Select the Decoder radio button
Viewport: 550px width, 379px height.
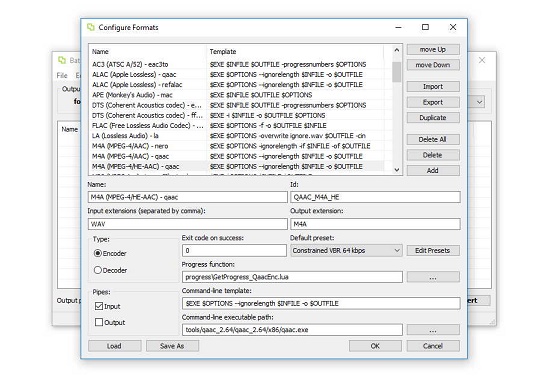[98, 270]
